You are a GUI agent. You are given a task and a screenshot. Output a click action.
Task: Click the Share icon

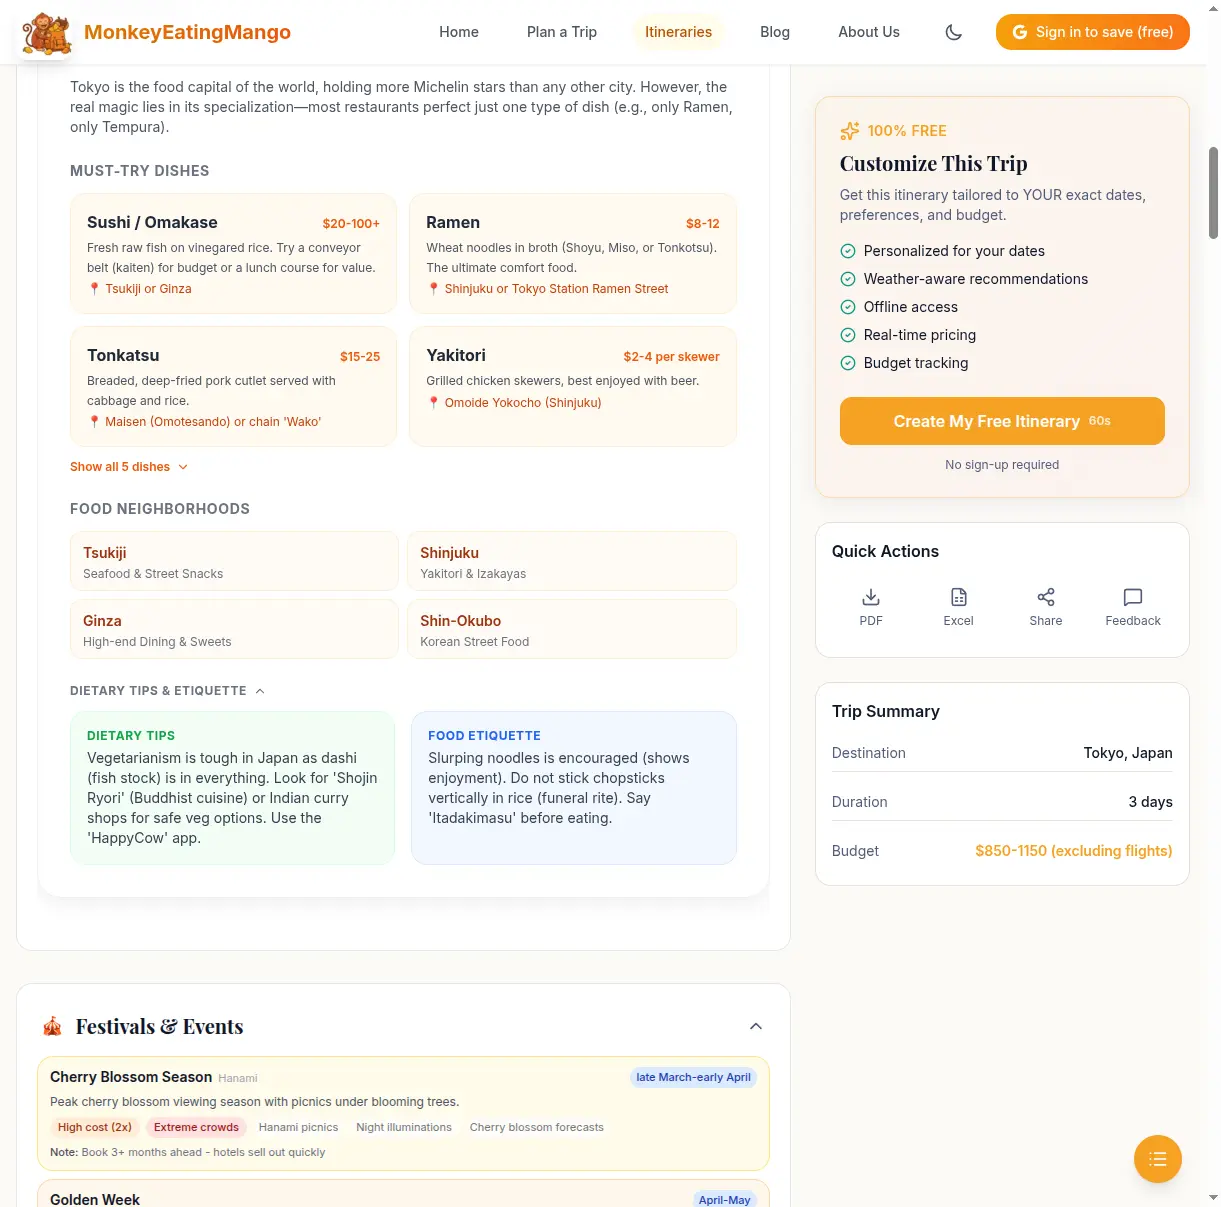tap(1046, 607)
